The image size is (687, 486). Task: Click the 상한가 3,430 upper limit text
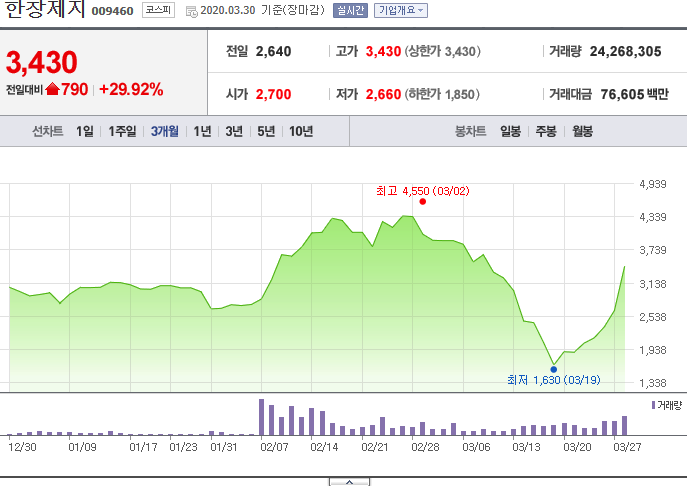443,51
